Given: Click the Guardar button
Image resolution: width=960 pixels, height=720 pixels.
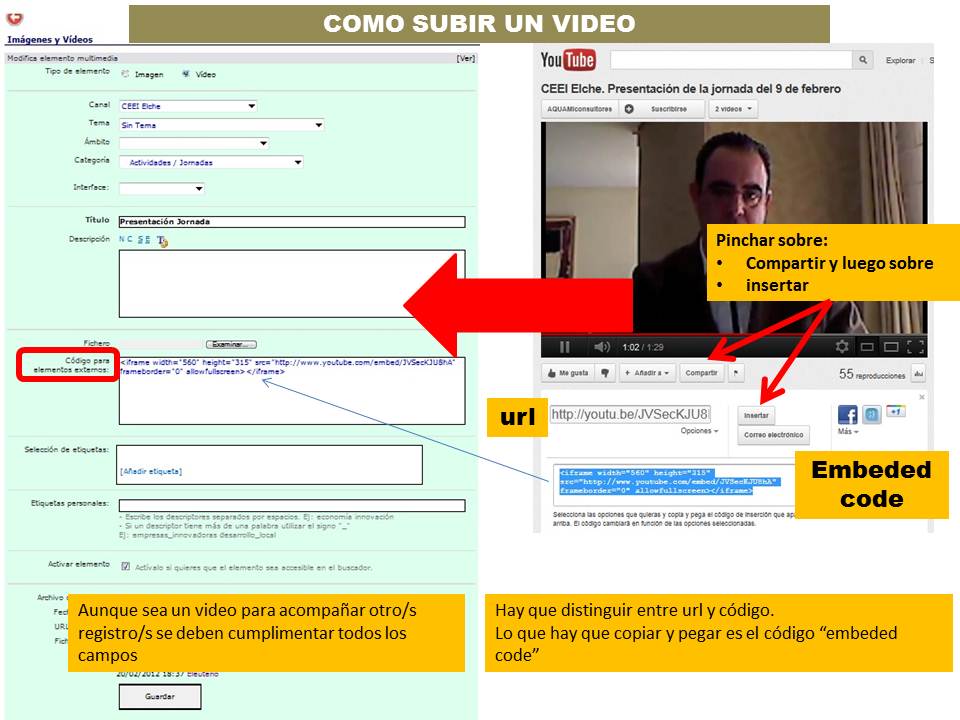Looking at the screenshot, I should point(159,696).
